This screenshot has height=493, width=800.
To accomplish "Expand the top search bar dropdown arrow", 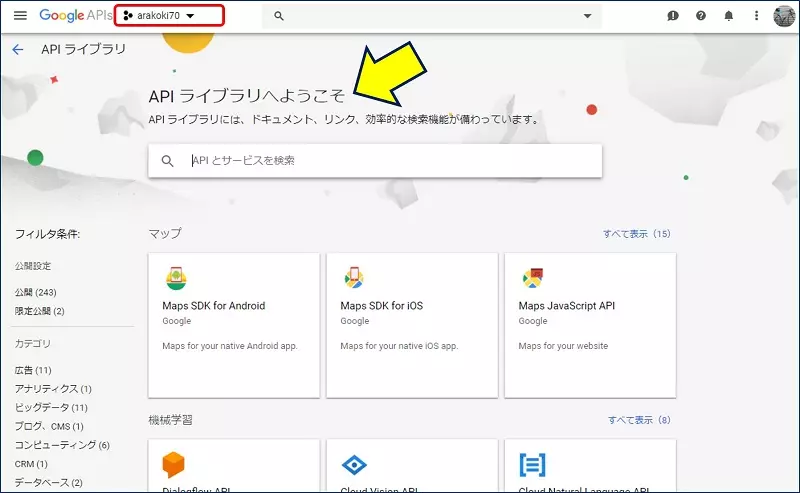I will [587, 16].
